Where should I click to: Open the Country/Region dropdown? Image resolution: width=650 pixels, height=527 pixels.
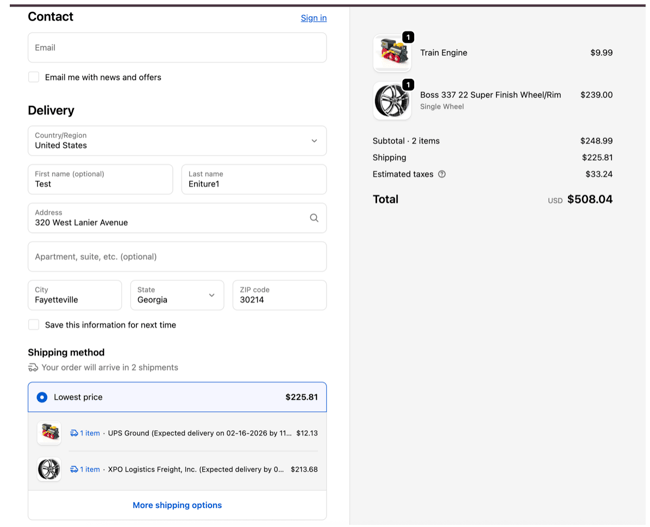(x=177, y=141)
